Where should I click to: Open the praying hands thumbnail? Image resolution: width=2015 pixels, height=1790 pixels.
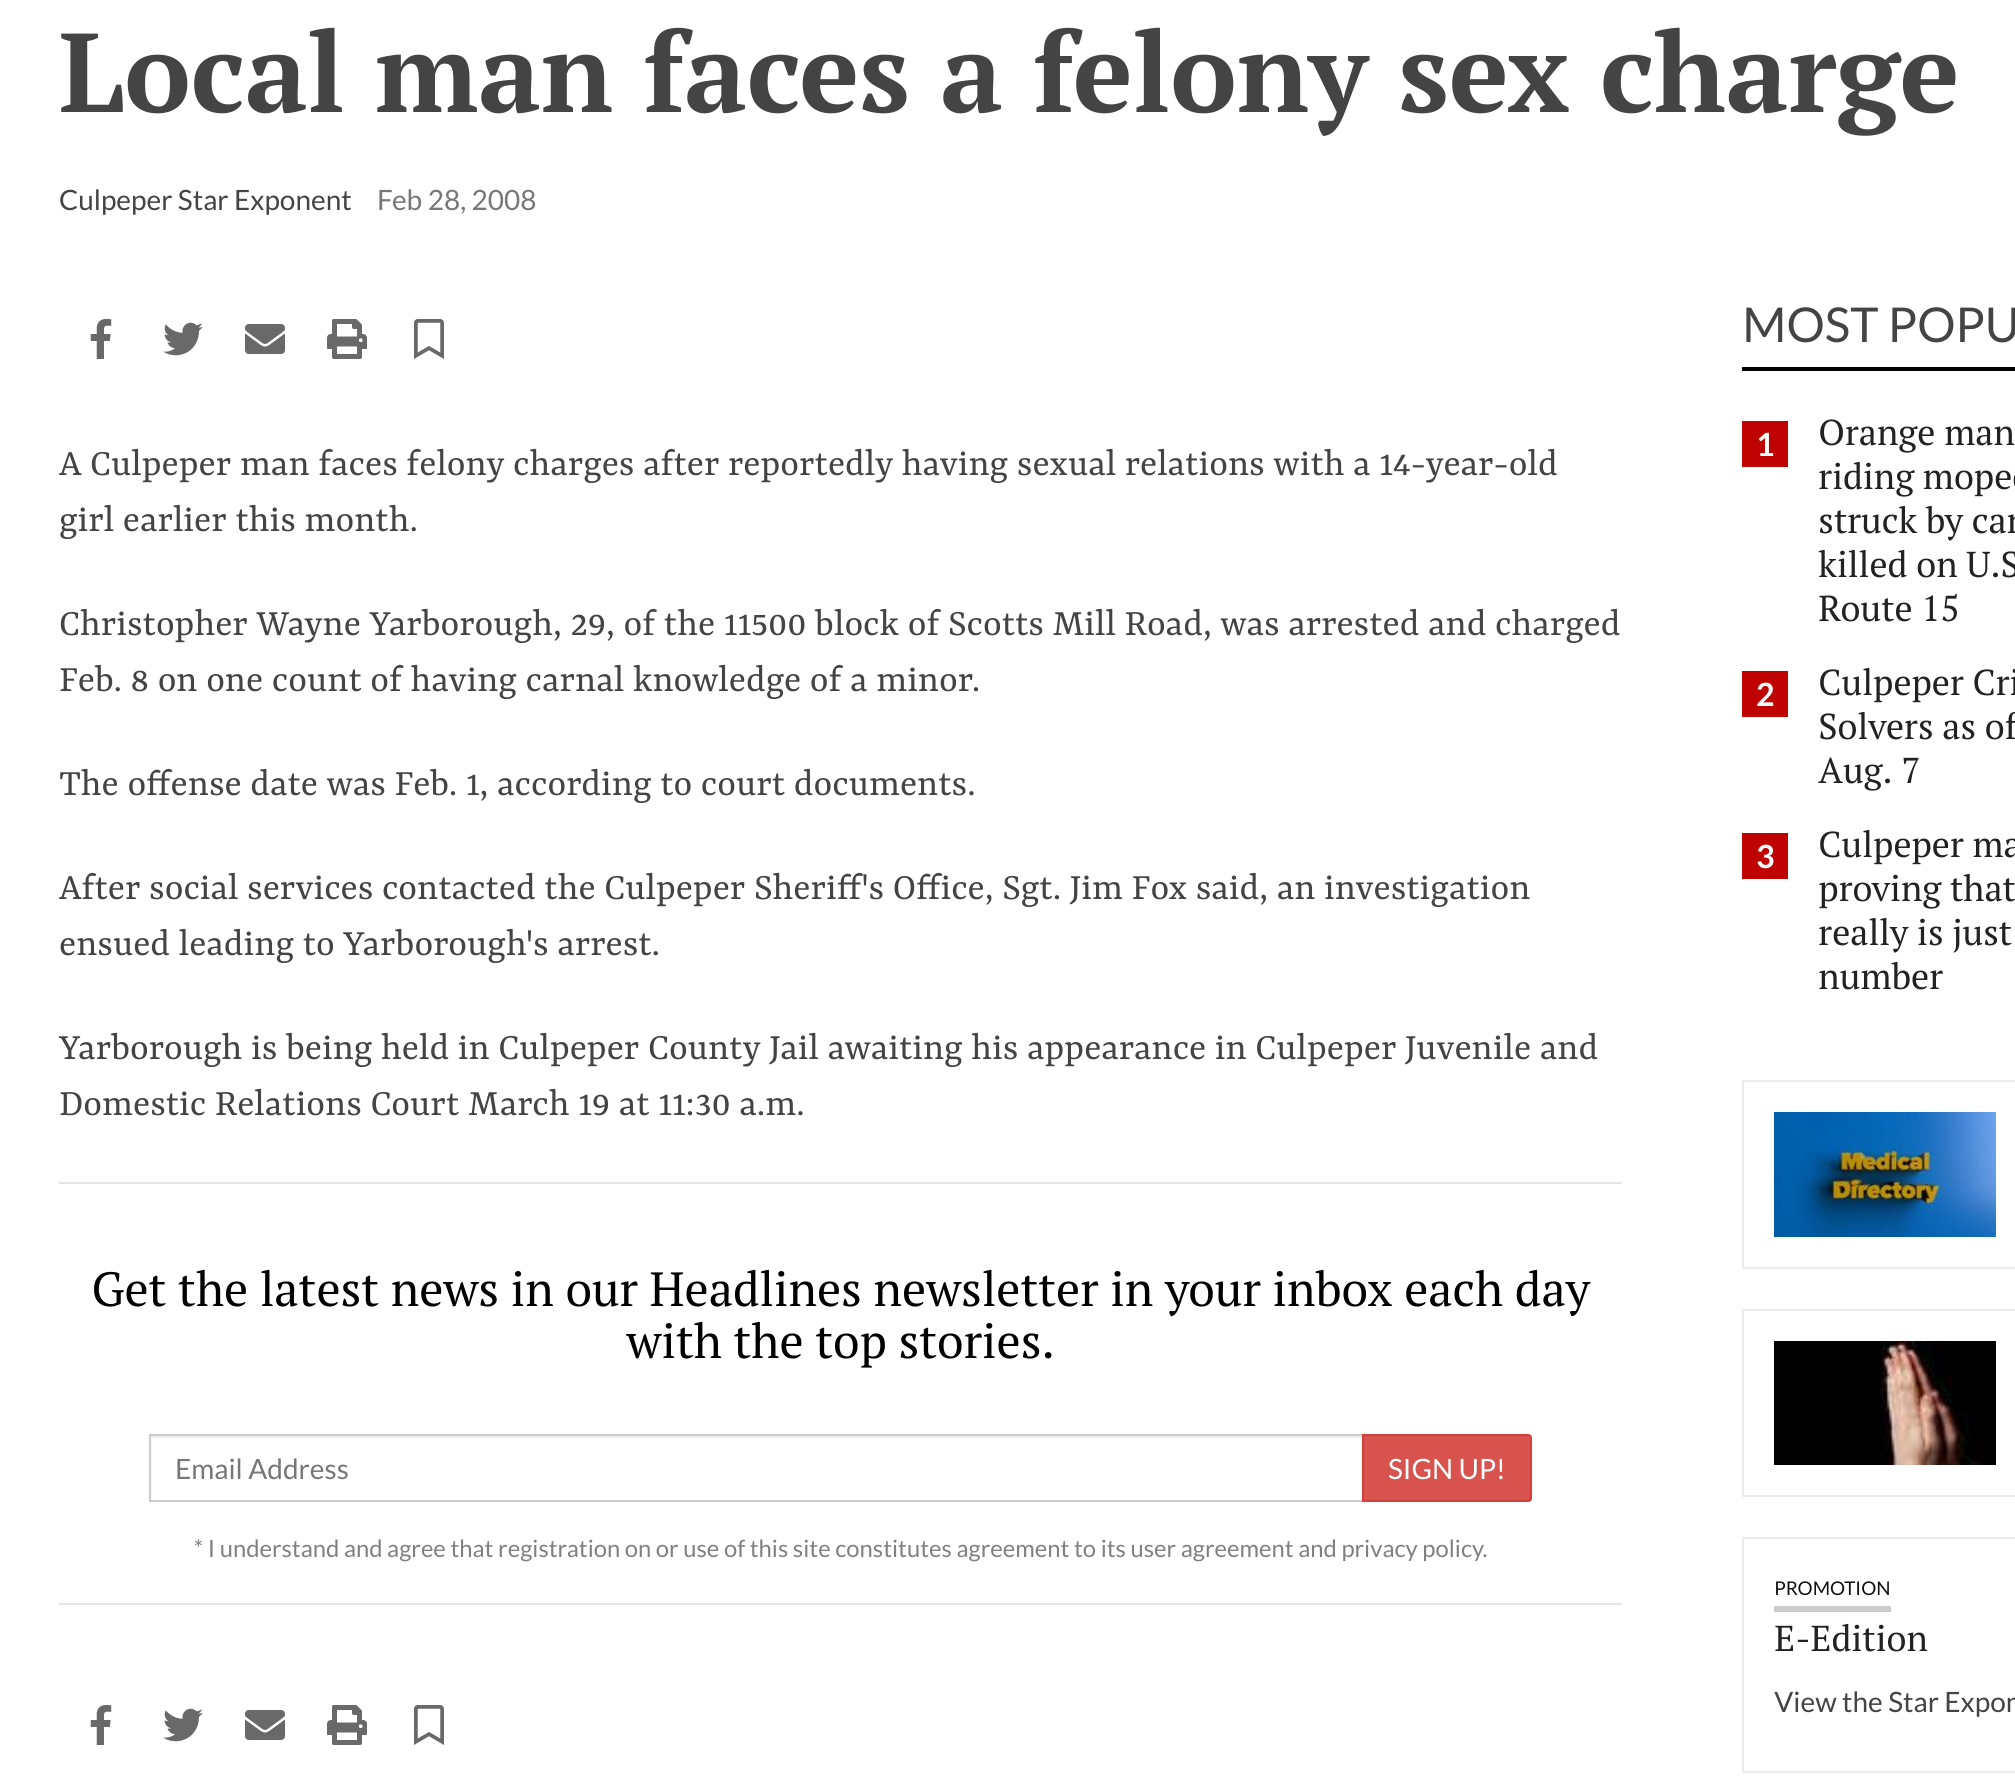coord(1884,1403)
